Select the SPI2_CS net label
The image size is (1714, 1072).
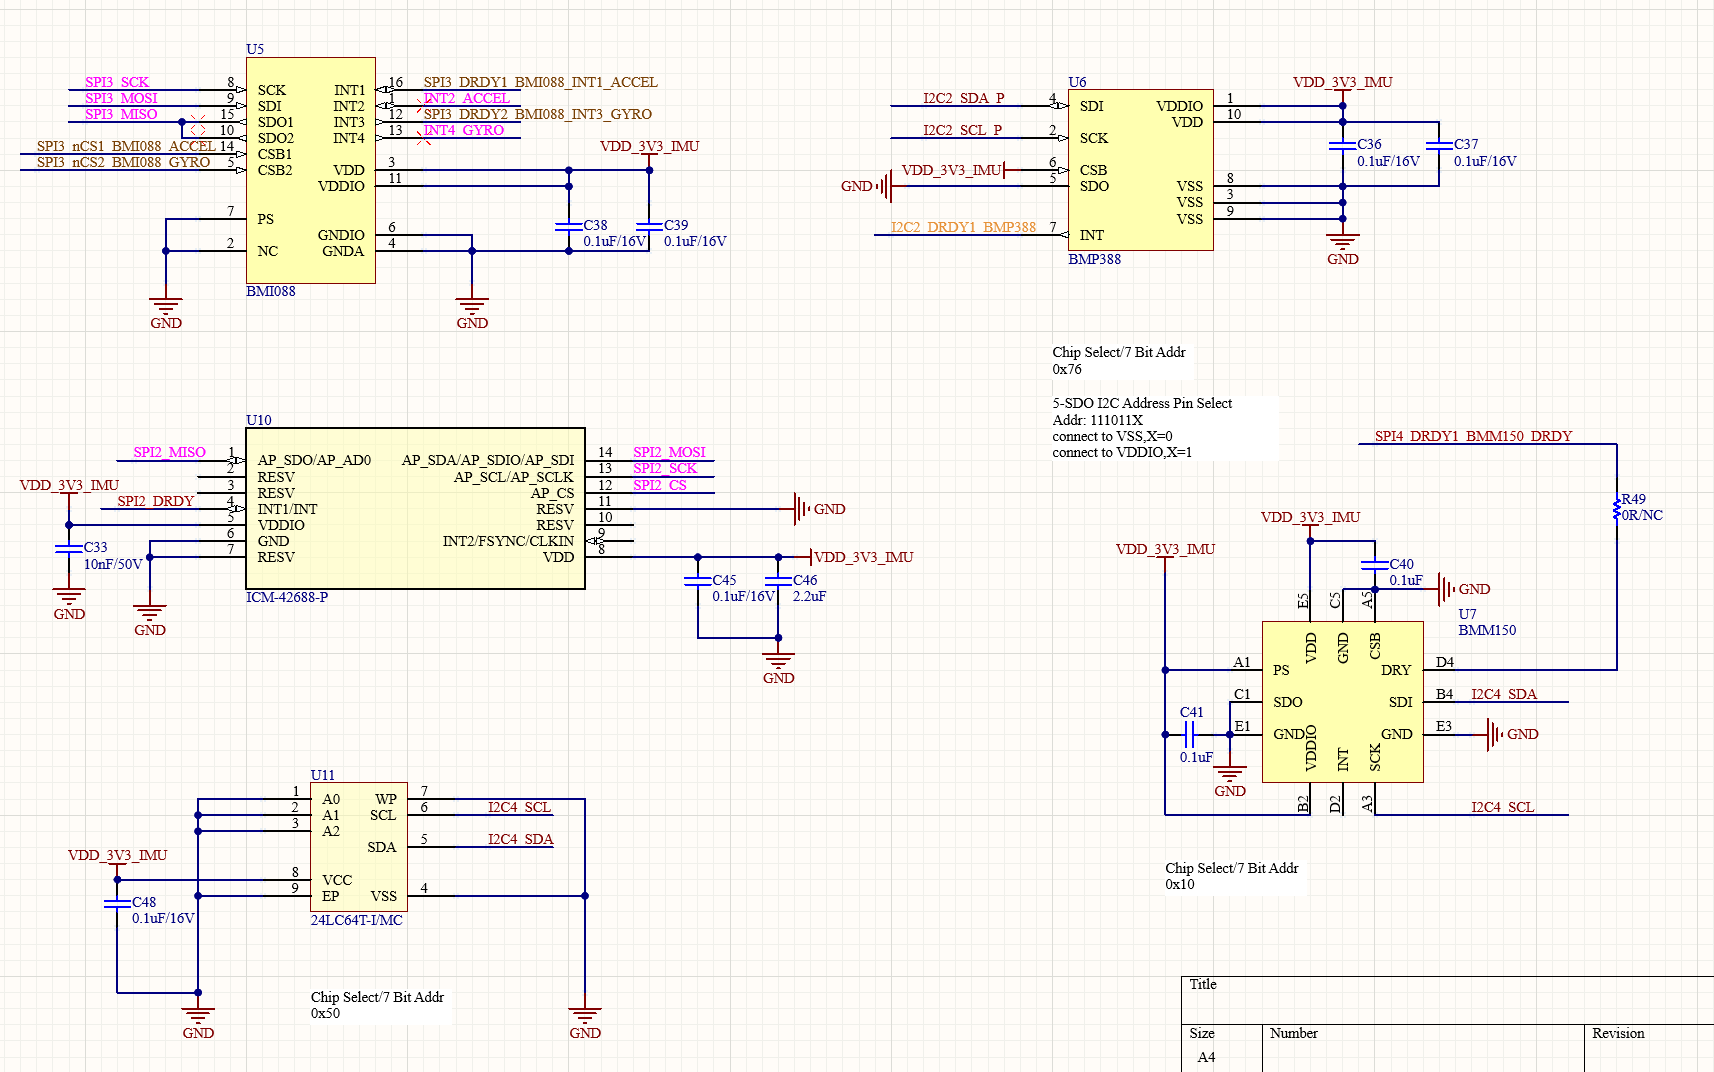coord(660,485)
